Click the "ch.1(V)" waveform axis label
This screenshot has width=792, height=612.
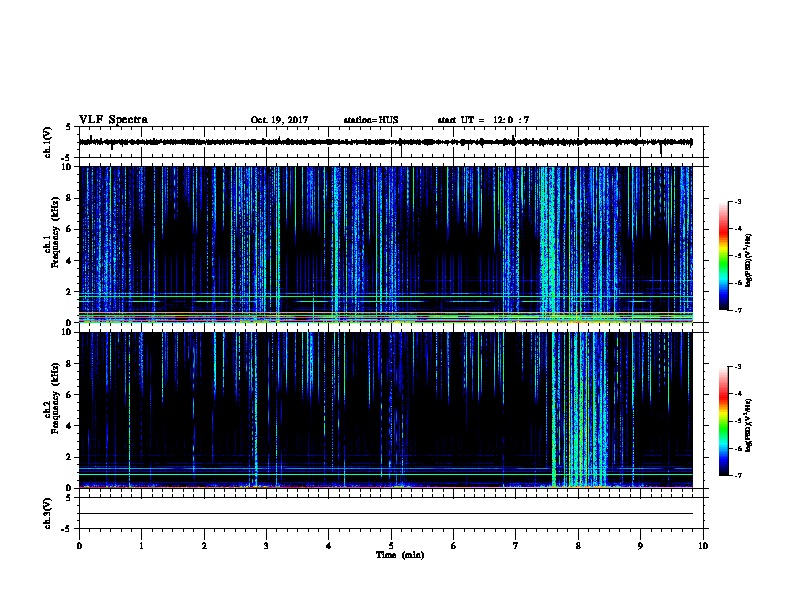tap(47, 142)
